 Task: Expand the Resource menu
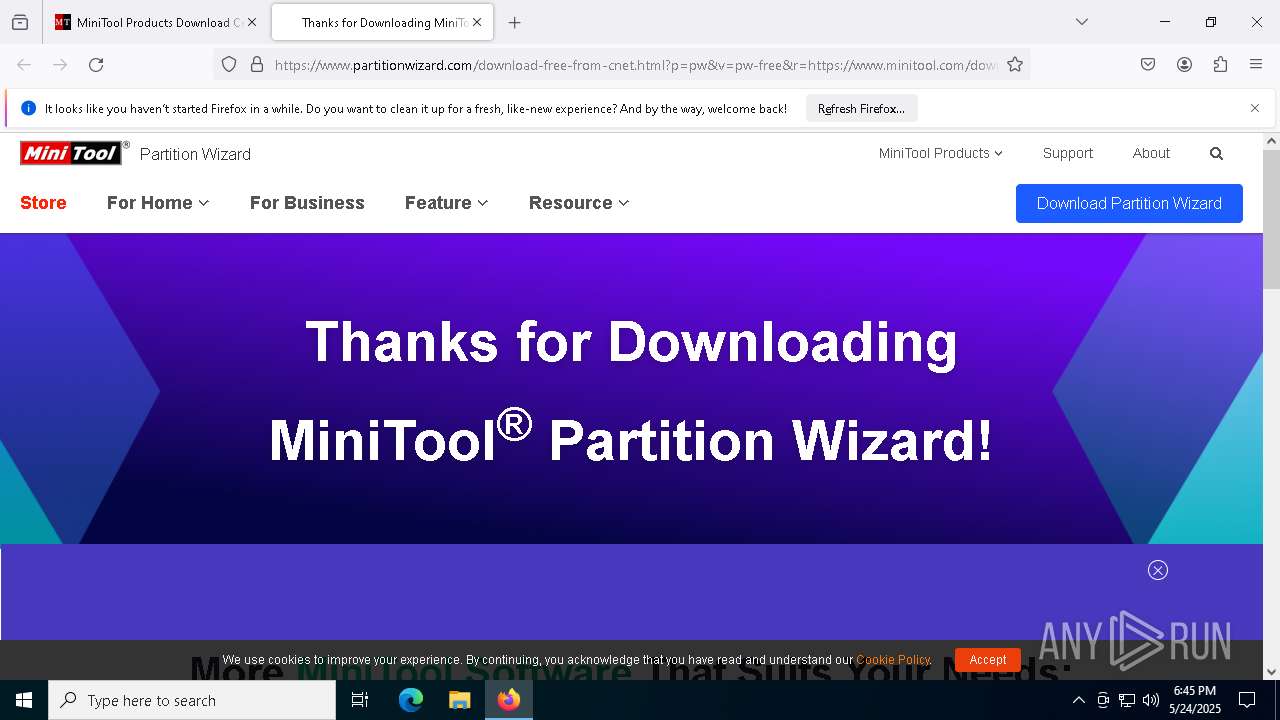coord(579,203)
